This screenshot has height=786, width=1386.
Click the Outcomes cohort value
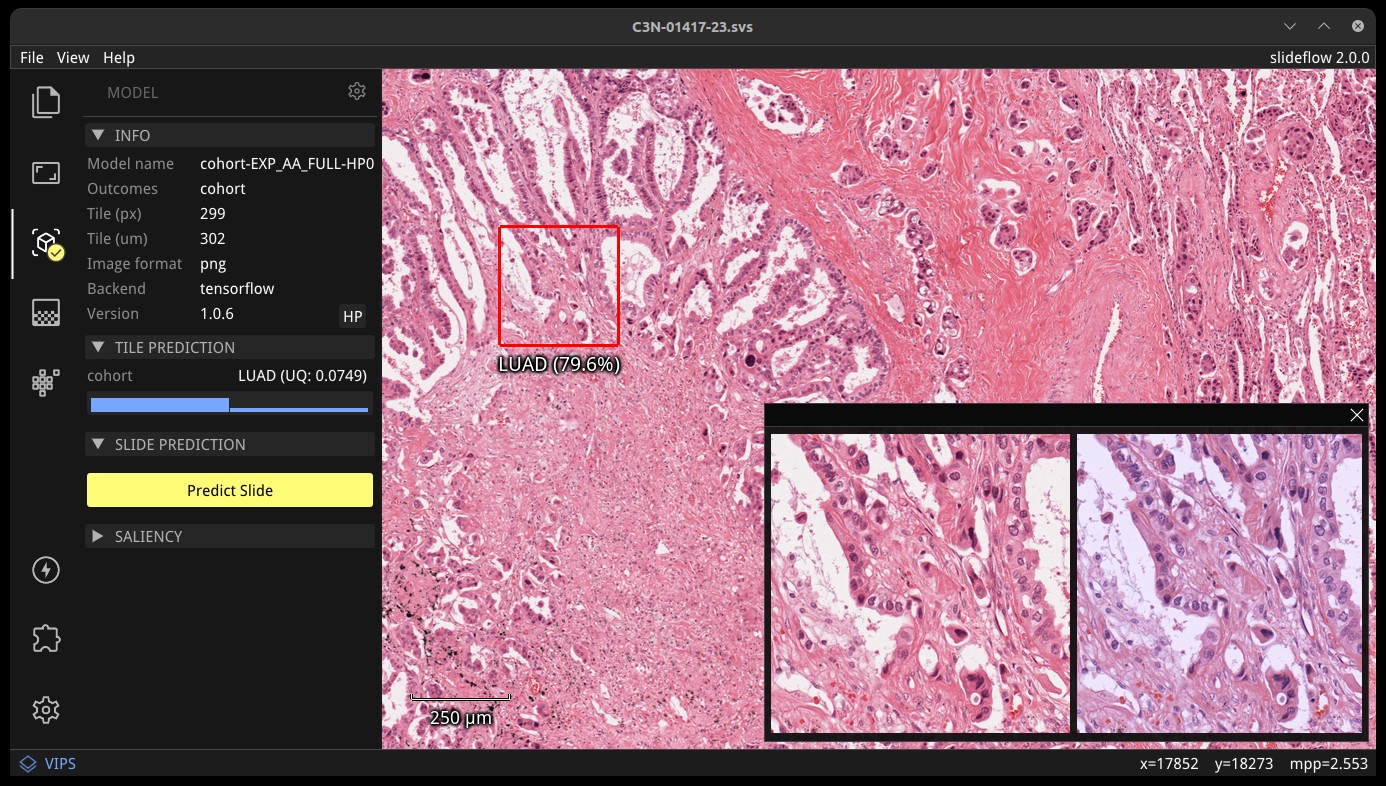[223, 189]
